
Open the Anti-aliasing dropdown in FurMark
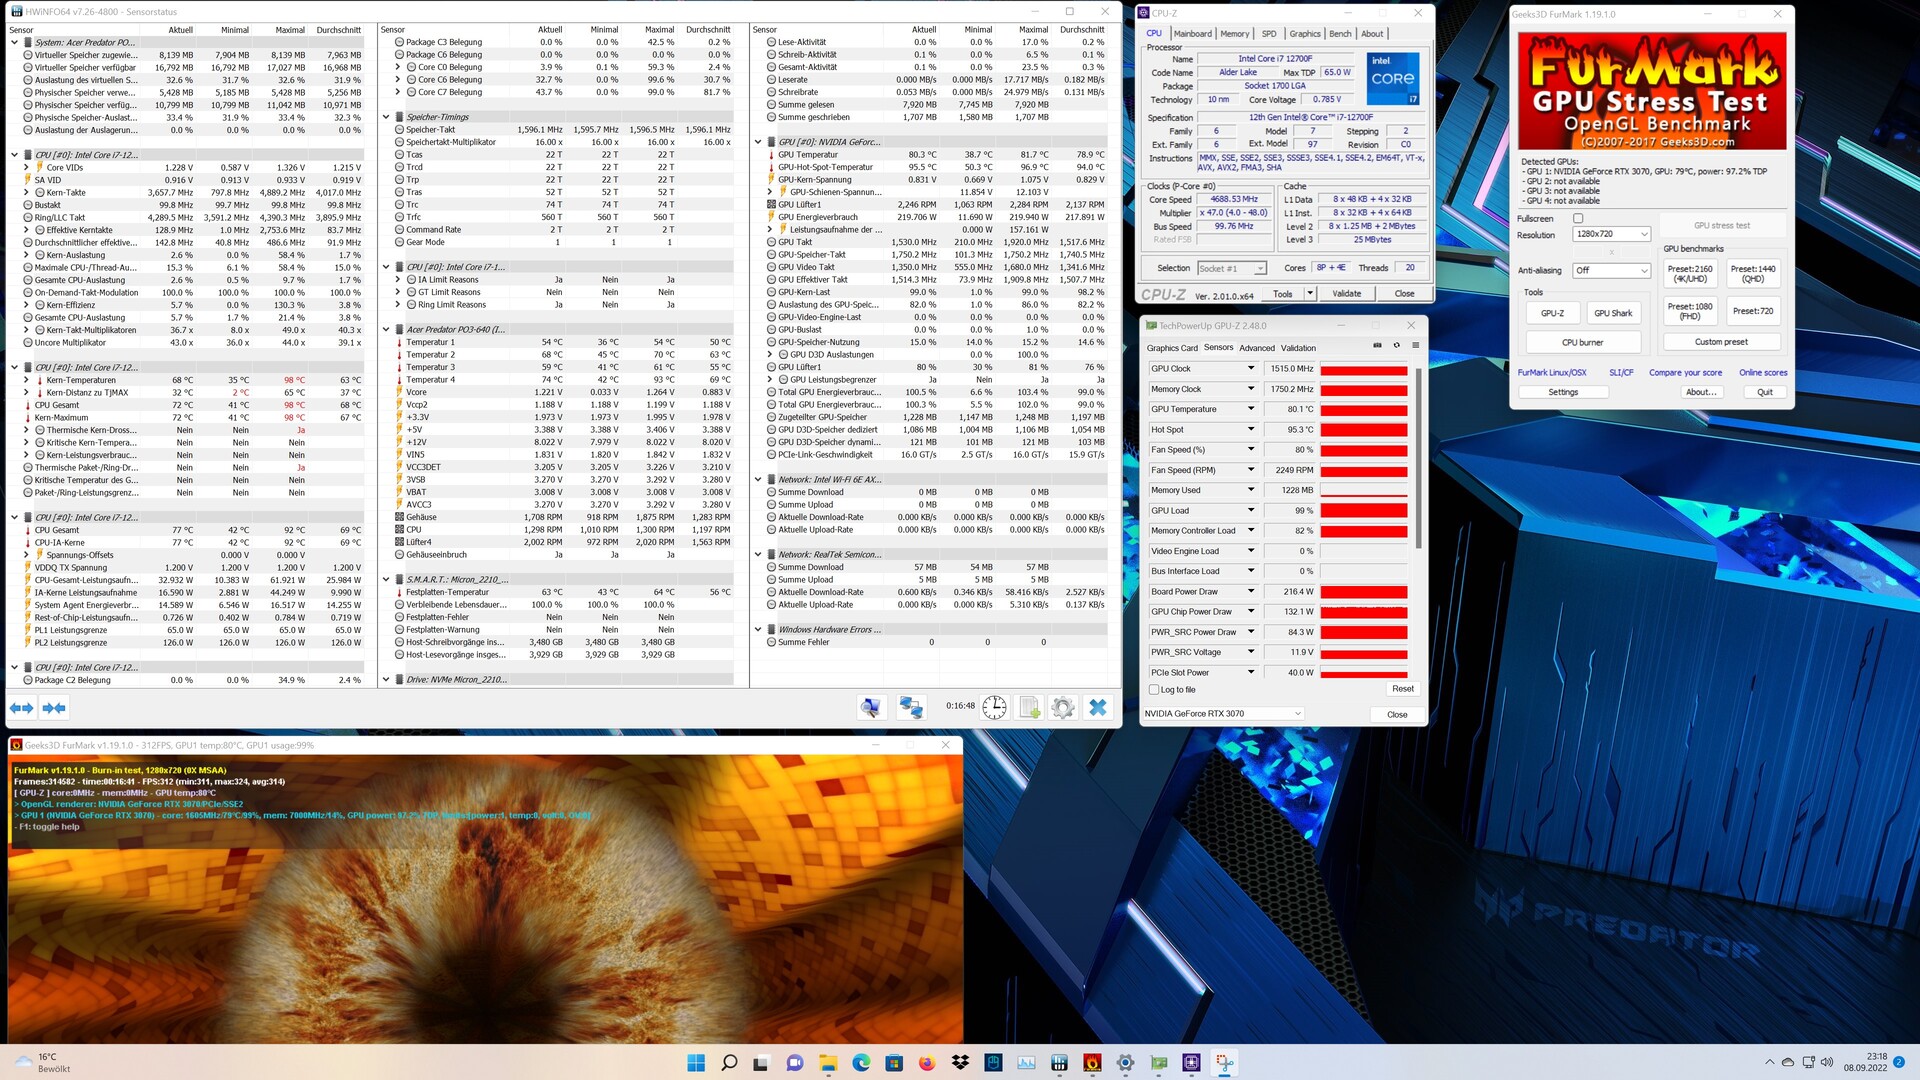(x=1611, y=270)
